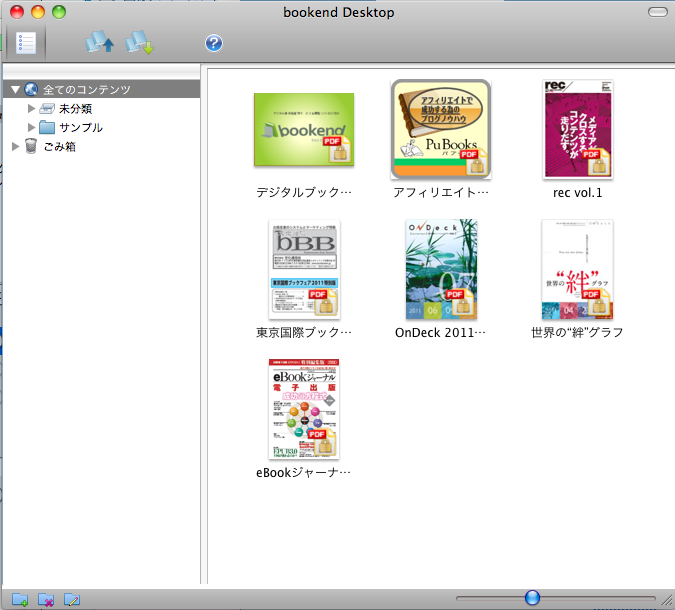Expand the ごみ箱 trash node
Viewport: 675px width, 610px height.
(x=15, y=146)
